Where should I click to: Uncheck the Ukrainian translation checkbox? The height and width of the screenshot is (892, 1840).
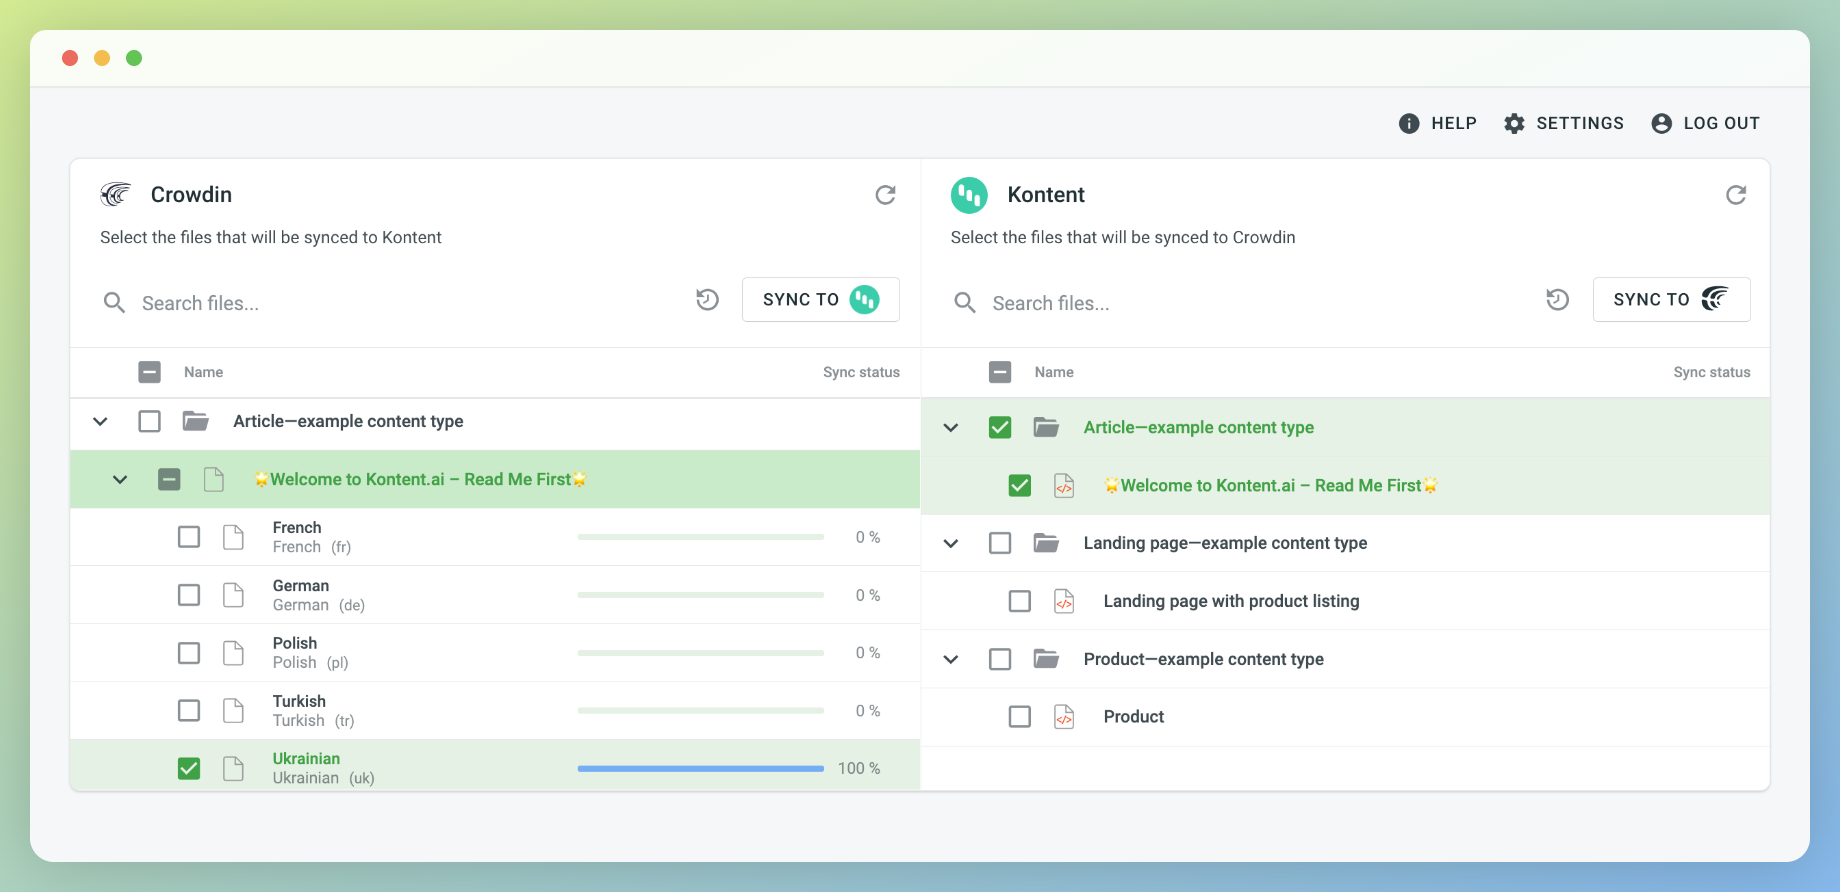click(189, 768)
